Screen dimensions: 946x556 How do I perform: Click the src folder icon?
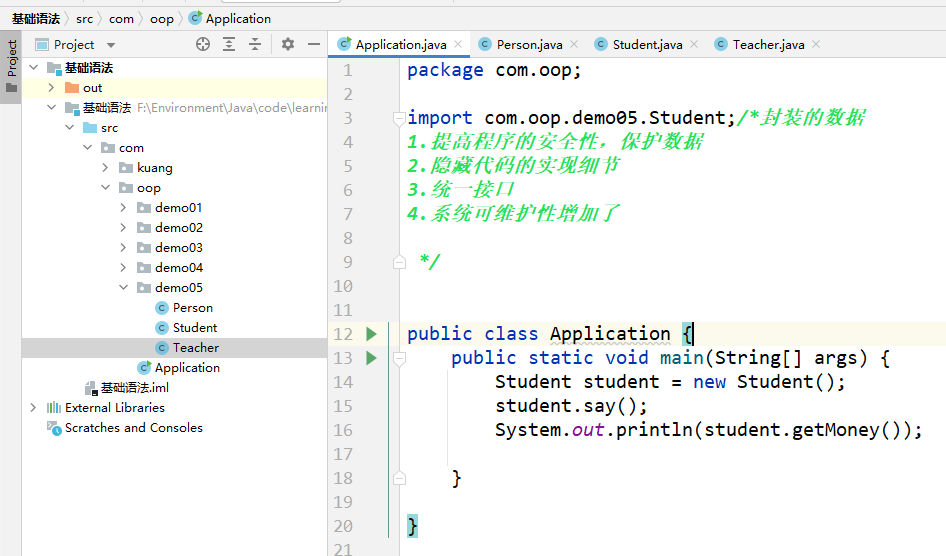(90, 127)
